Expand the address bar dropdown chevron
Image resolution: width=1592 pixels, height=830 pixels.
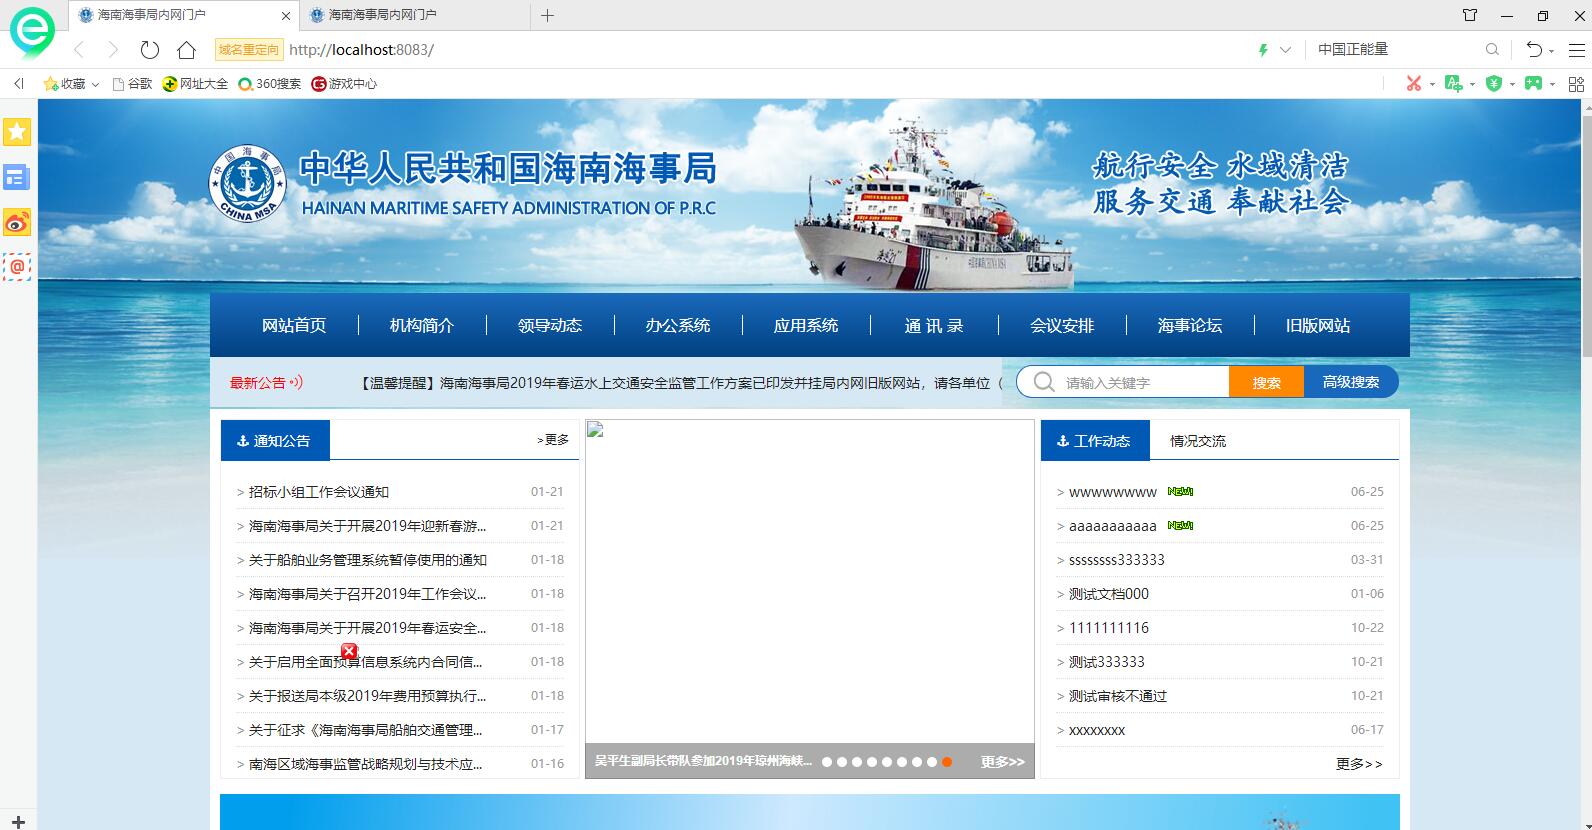pos(1285,50)
